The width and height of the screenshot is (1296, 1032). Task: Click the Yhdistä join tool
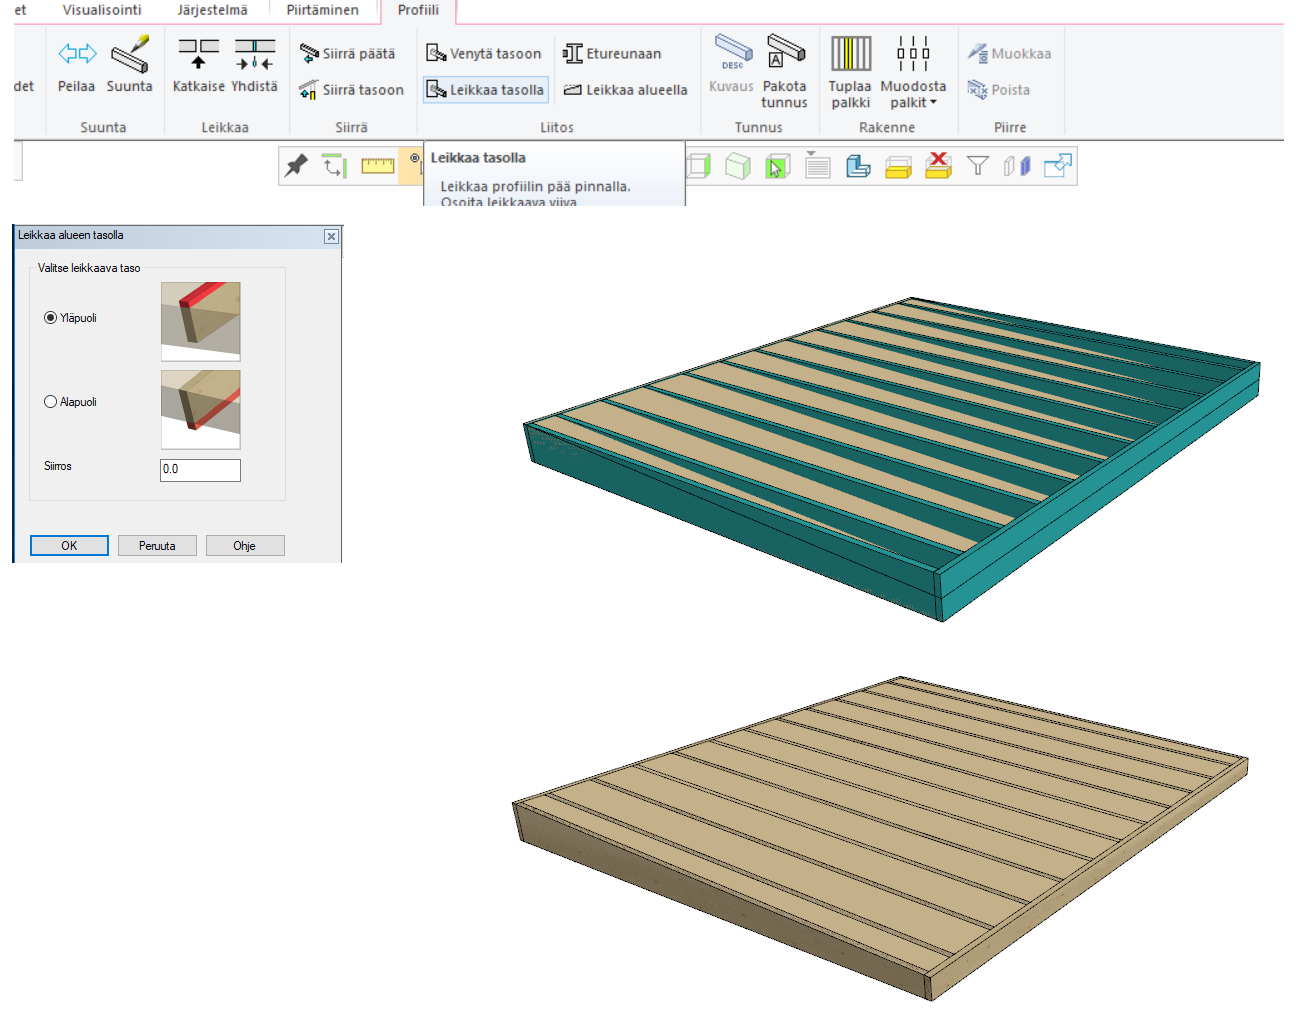(254, 65)
